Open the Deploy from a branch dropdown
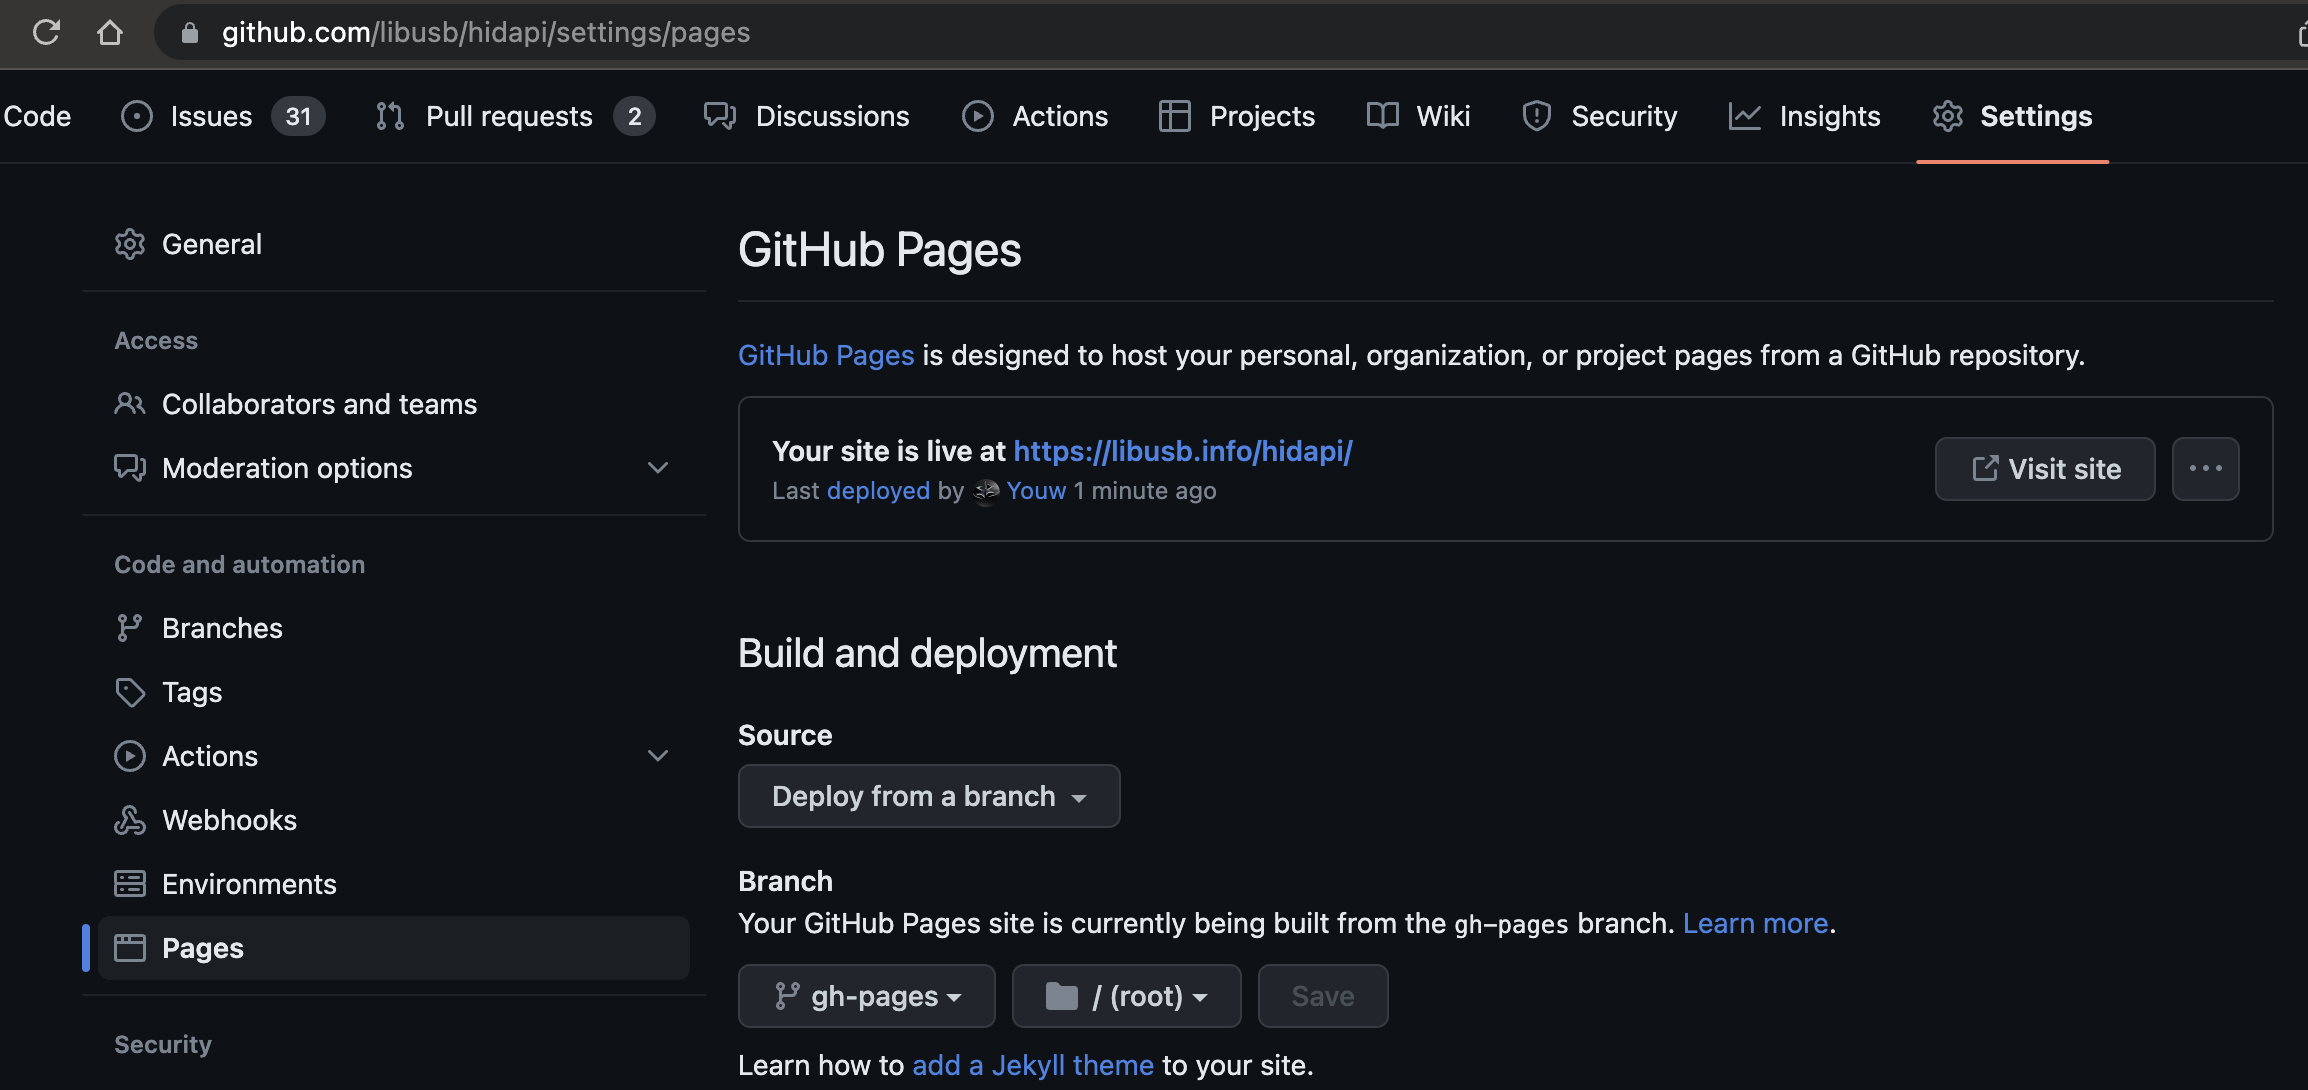This screenshot has height=1090, width=2308. click(x=928, y=796)
